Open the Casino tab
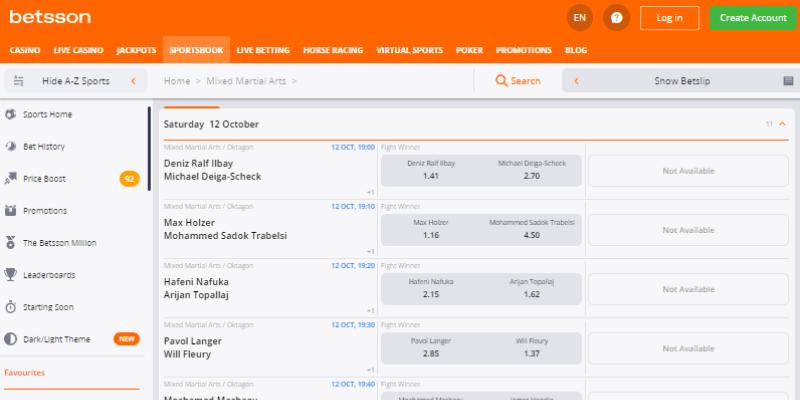The width and height of the screenshot is (800, 400). 25,50
